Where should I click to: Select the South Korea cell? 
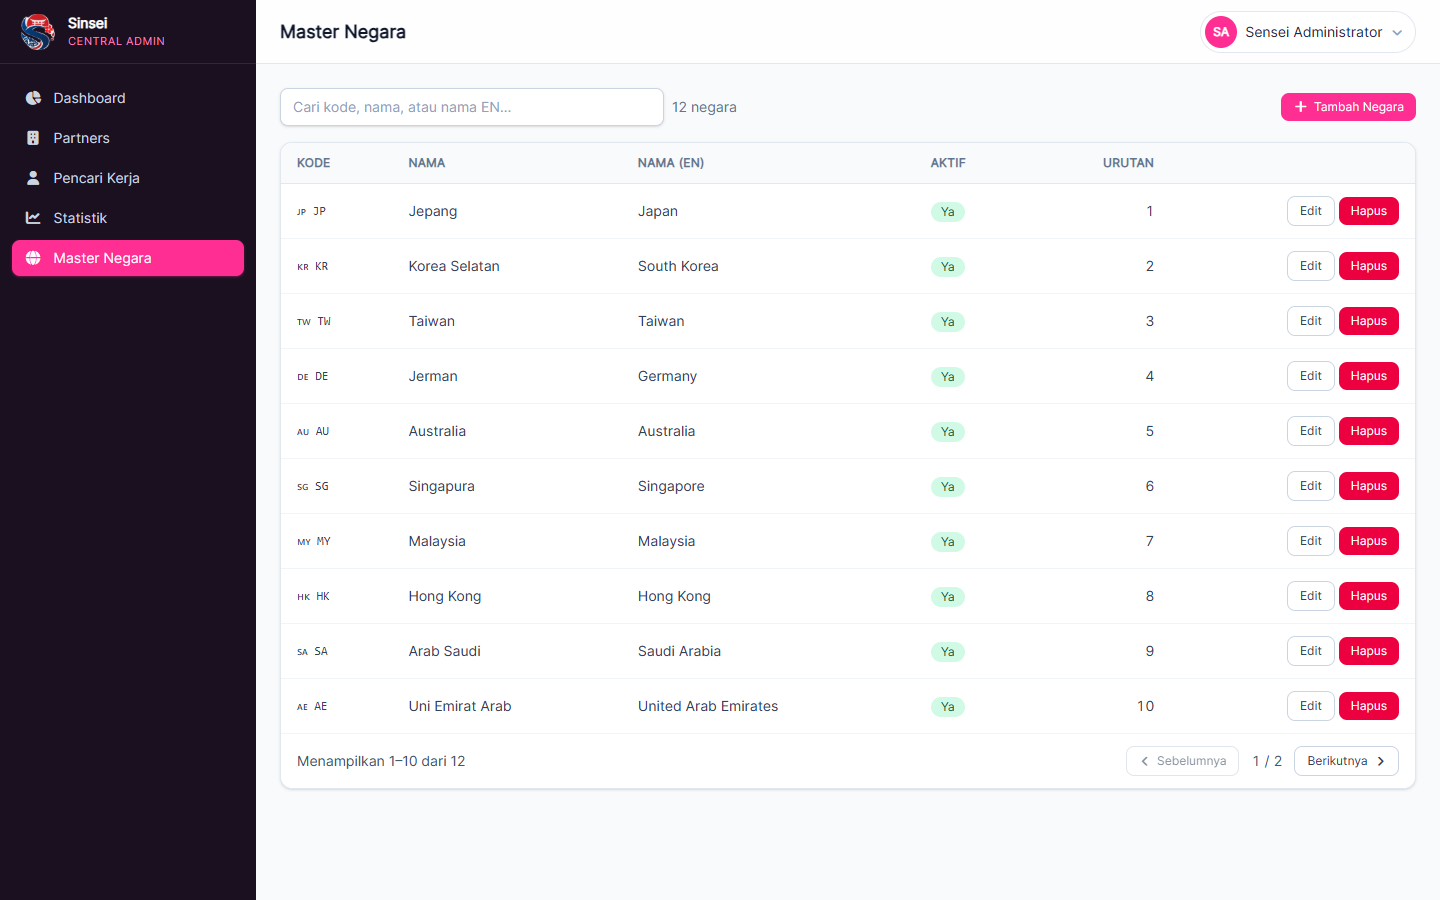click(x=678, y=266)
